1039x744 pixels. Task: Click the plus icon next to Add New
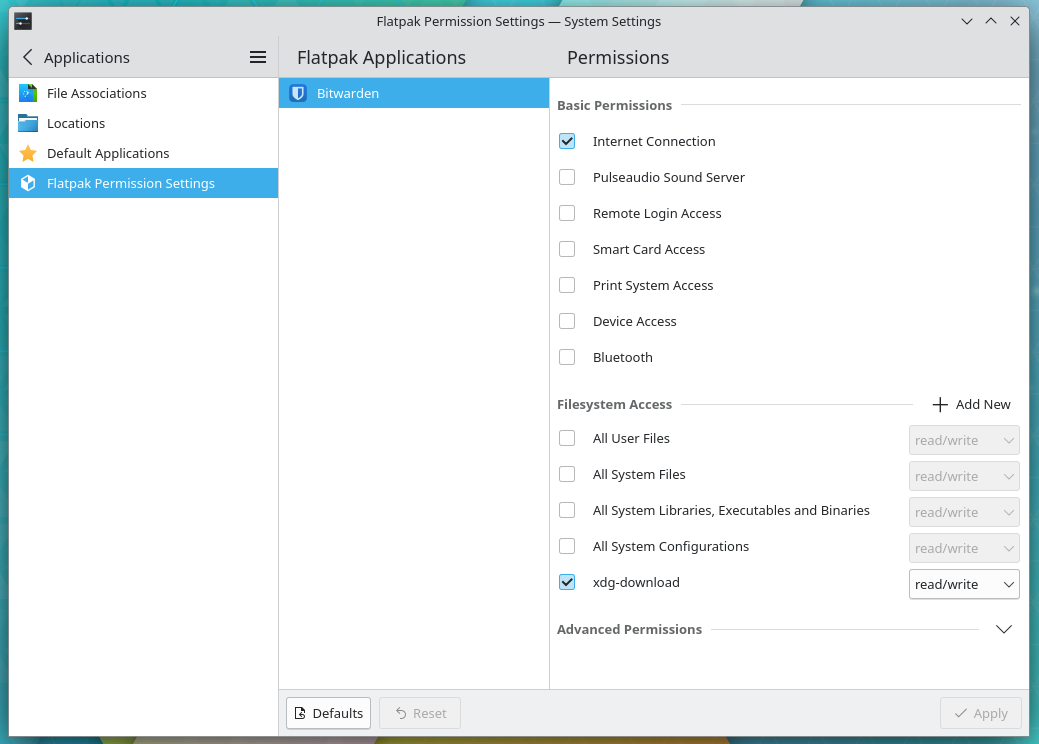[x=939, y=404]
